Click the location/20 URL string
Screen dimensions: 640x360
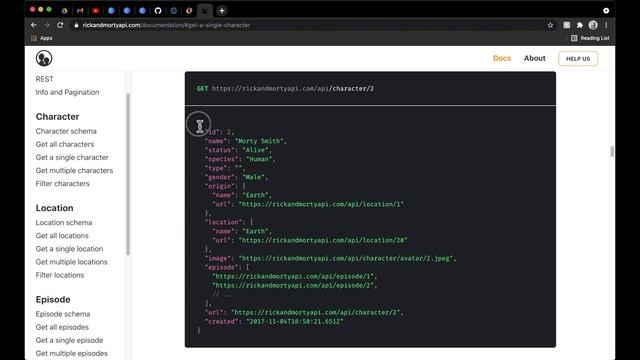point(323,240)
